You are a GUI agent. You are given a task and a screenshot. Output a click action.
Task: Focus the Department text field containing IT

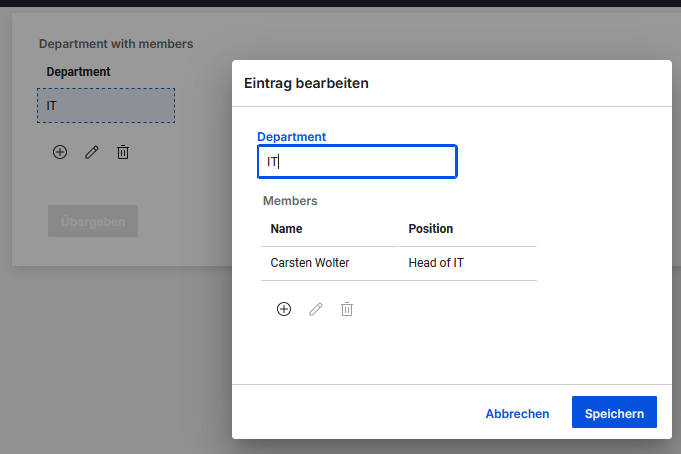point(357,161)
